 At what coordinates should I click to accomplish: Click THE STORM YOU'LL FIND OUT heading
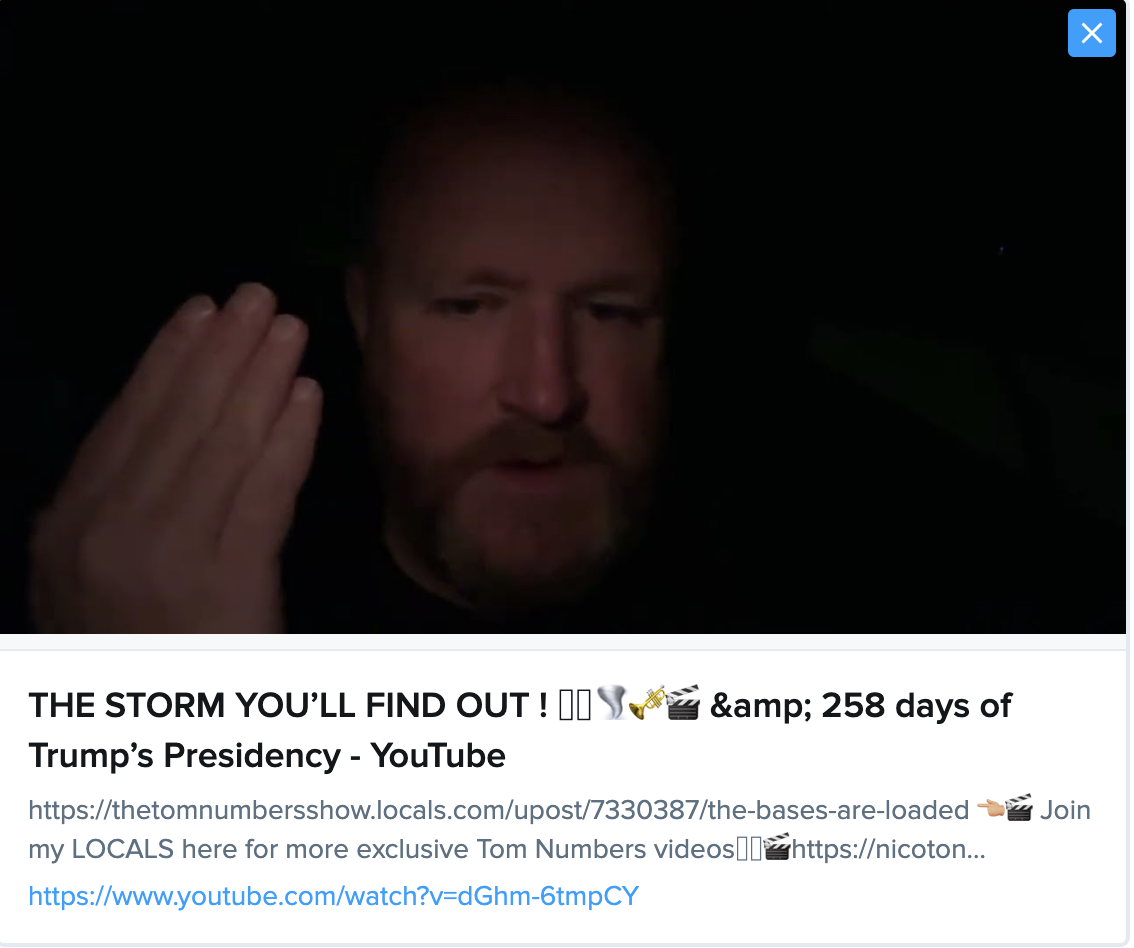point(288,706)
